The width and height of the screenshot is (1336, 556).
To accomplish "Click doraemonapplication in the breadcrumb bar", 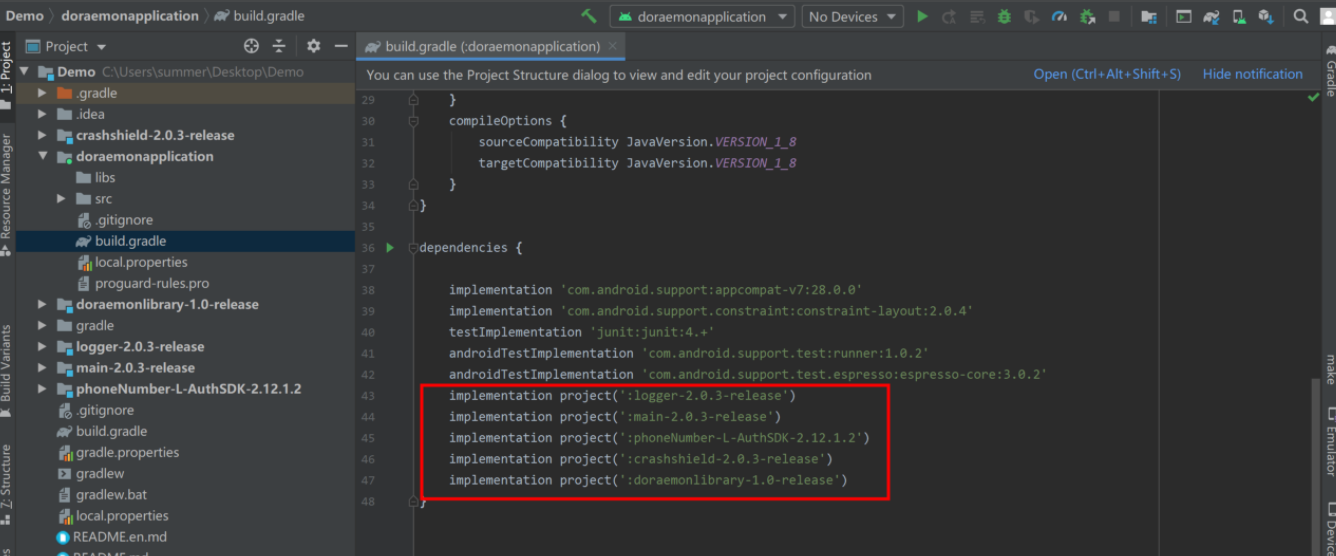I will tap(130, 16).
